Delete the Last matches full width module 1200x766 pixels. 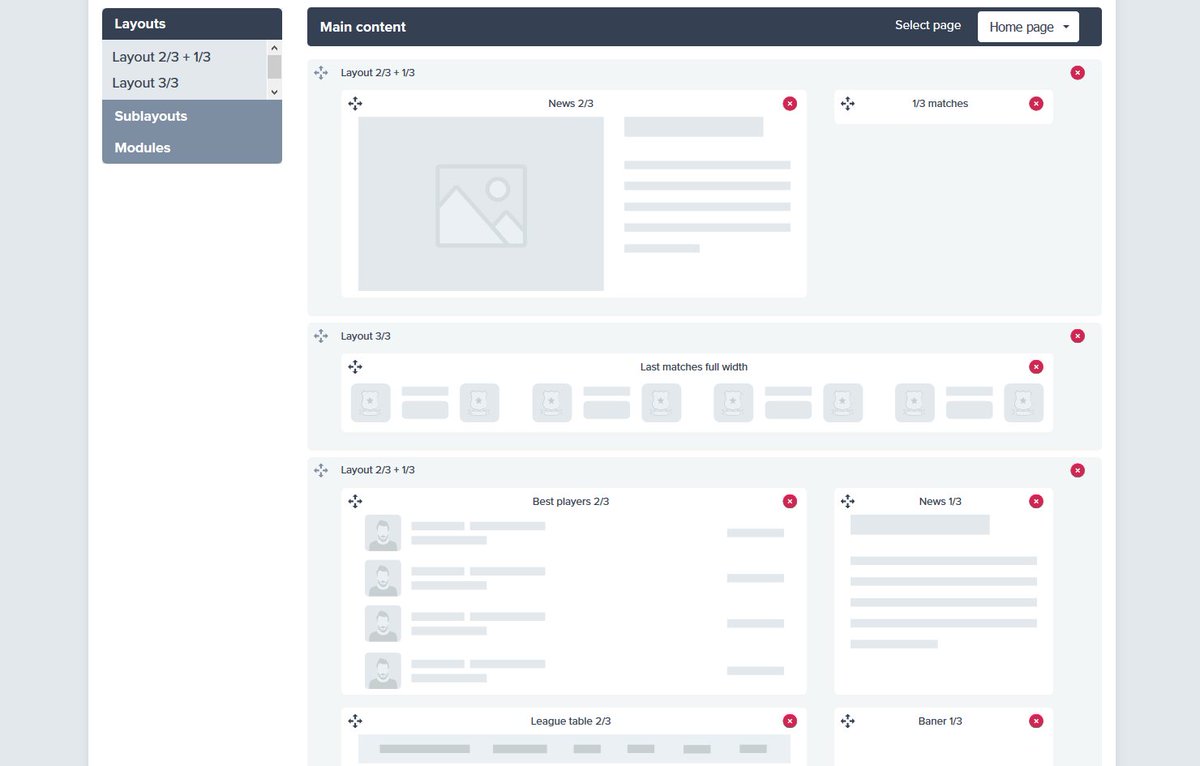tap(1036, 367)
